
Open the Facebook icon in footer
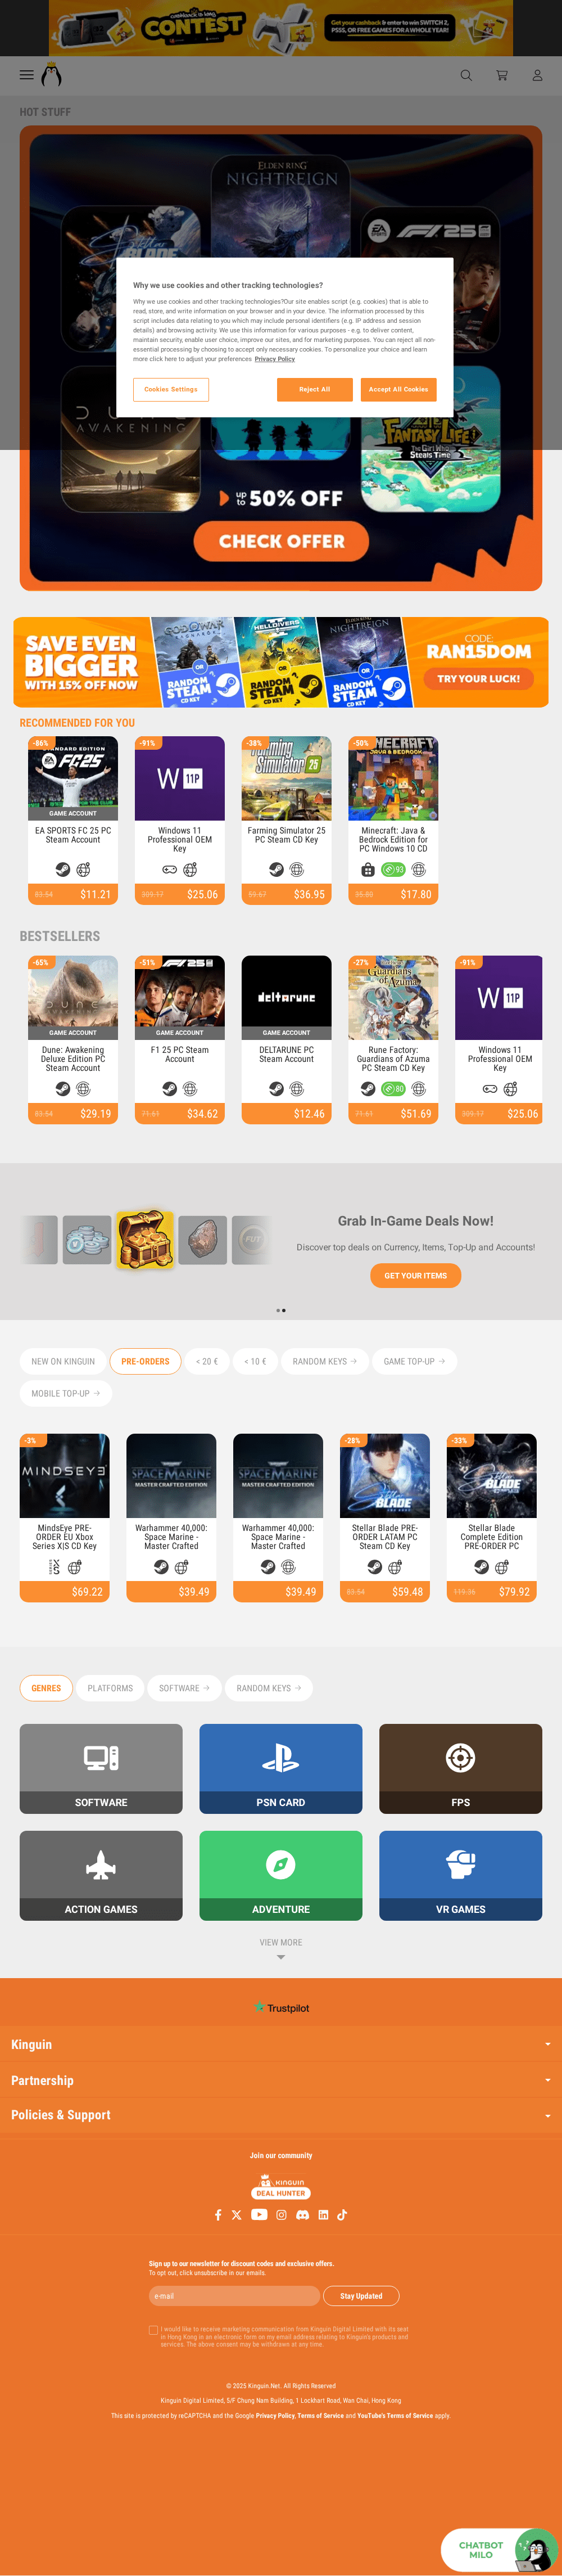point(218,2215)
